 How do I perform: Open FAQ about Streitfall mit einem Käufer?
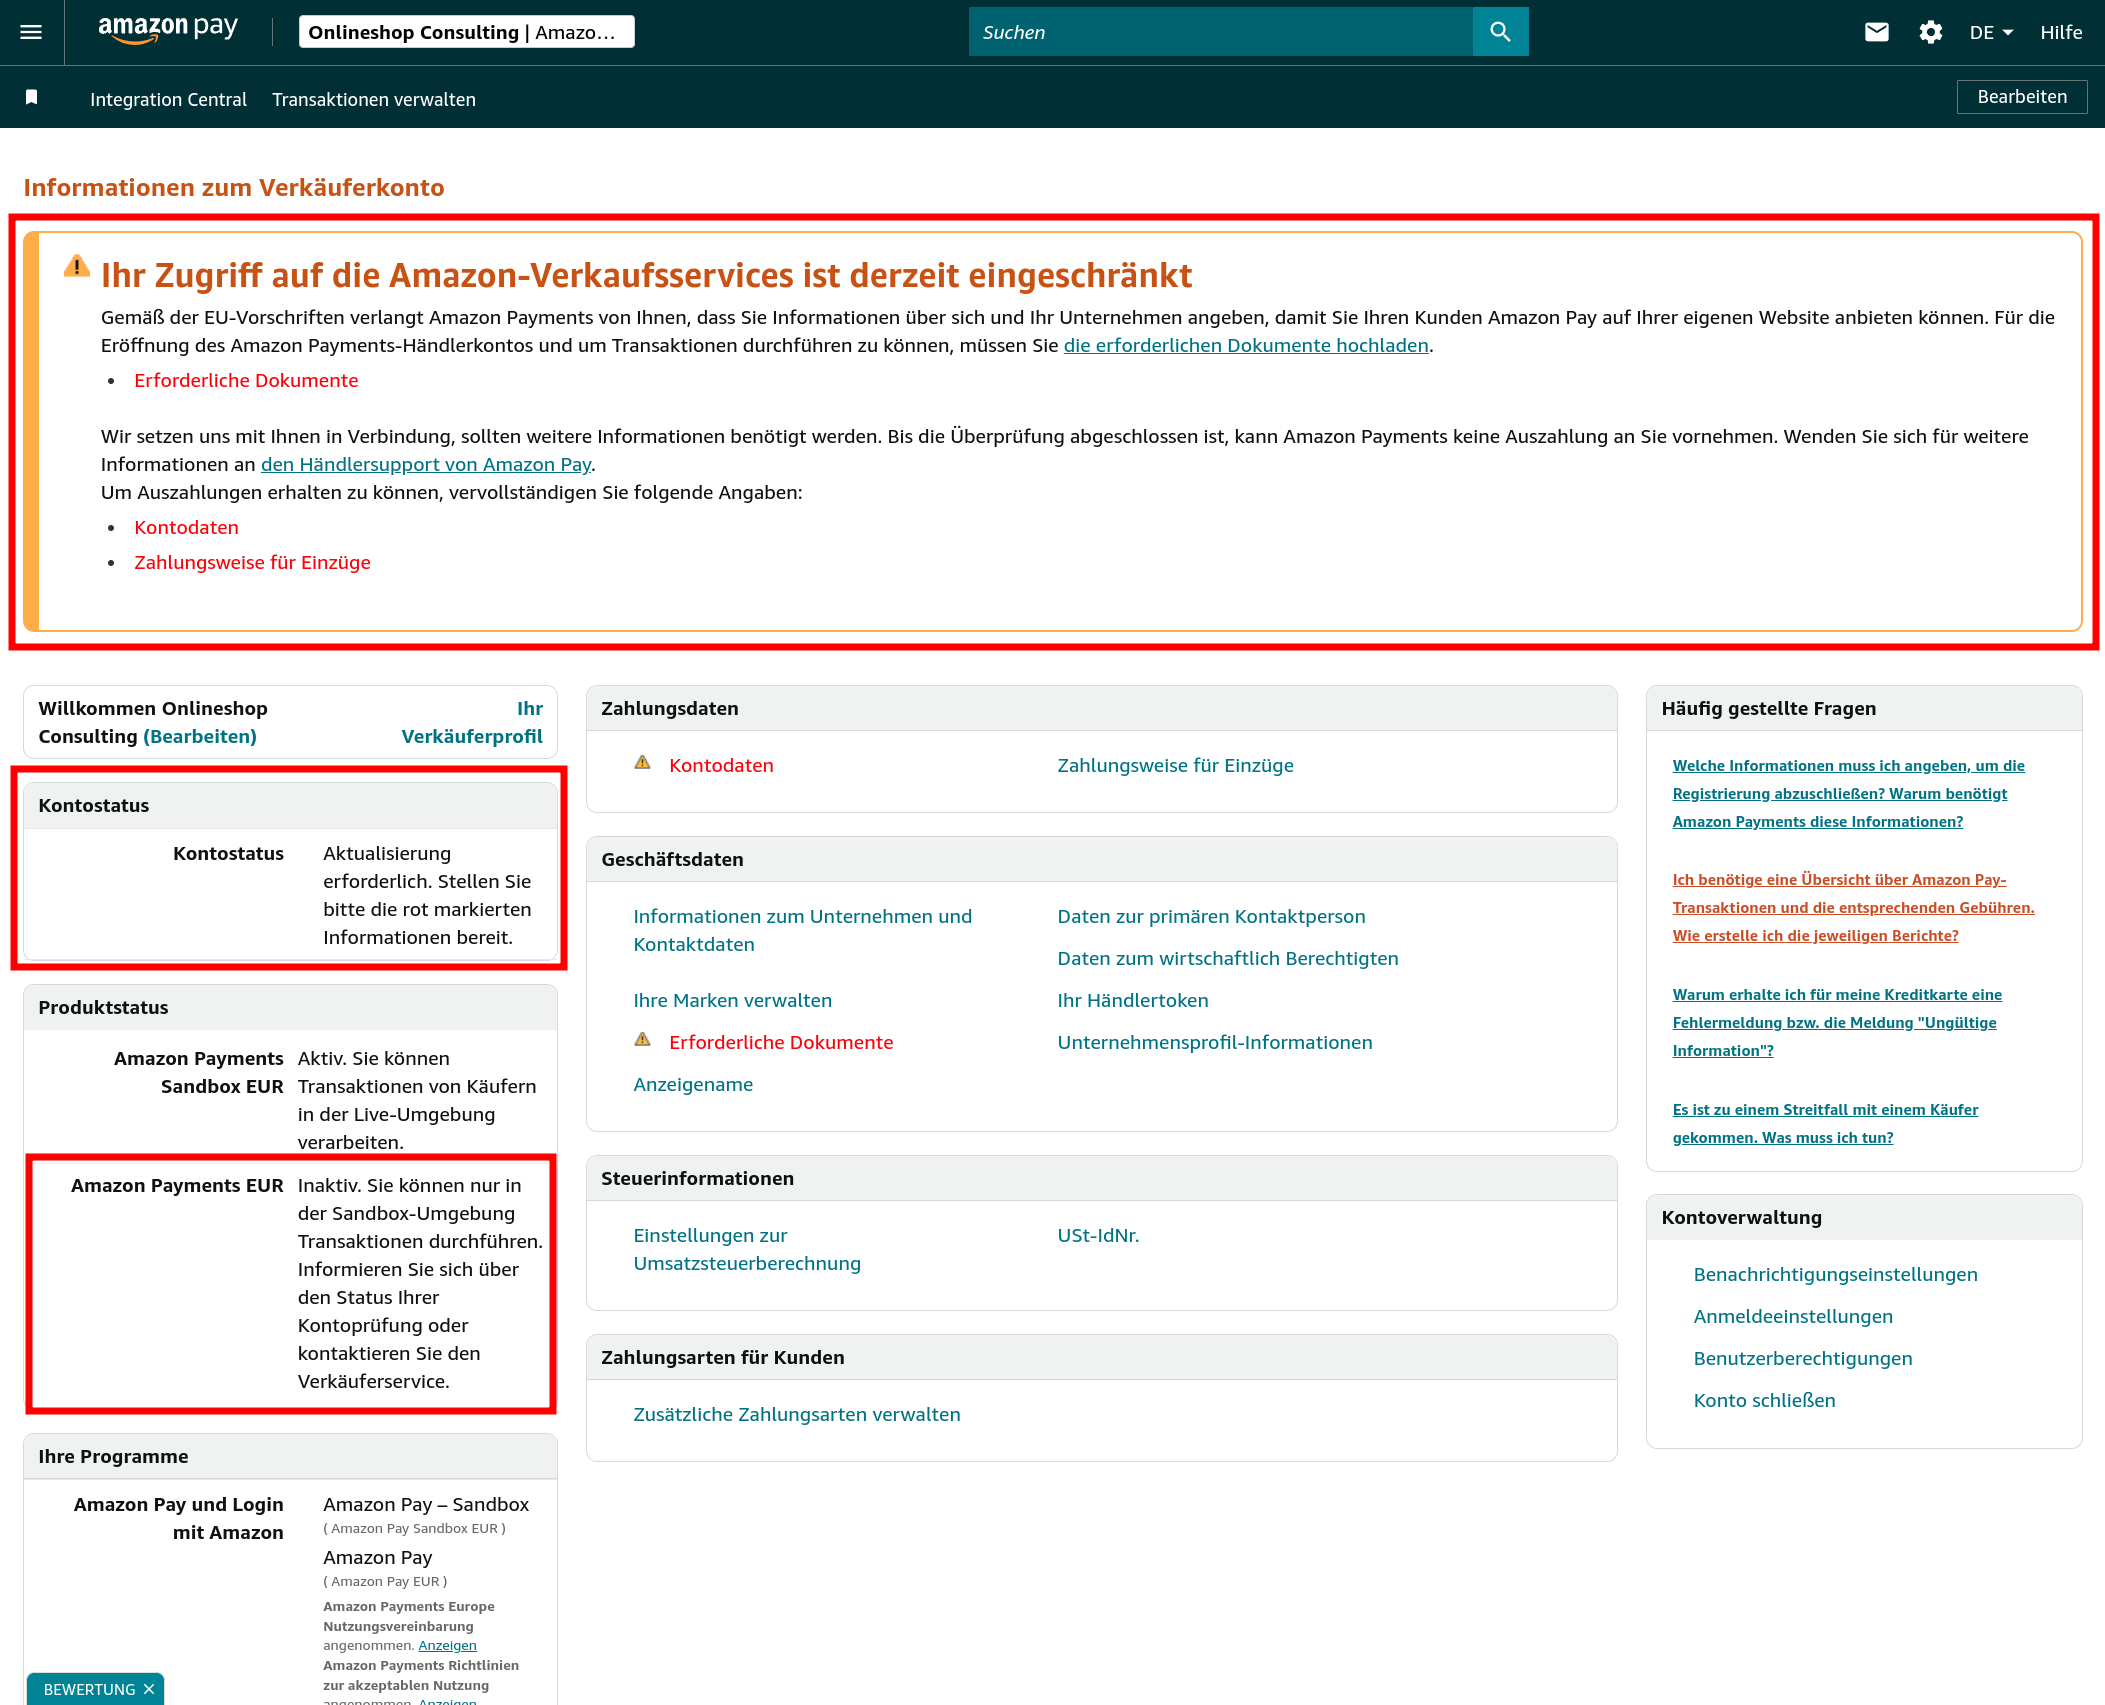pos(1825,1123)
